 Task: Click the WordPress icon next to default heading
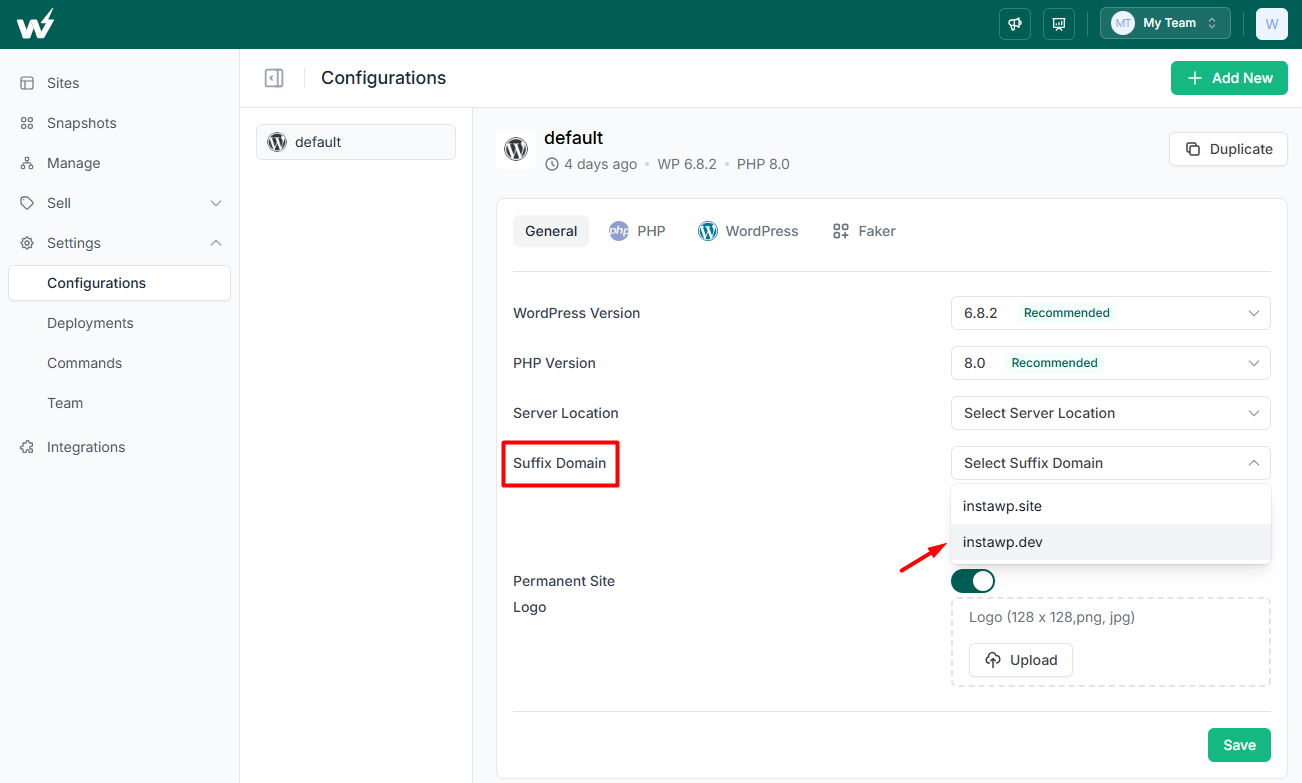tap(516, 149)
